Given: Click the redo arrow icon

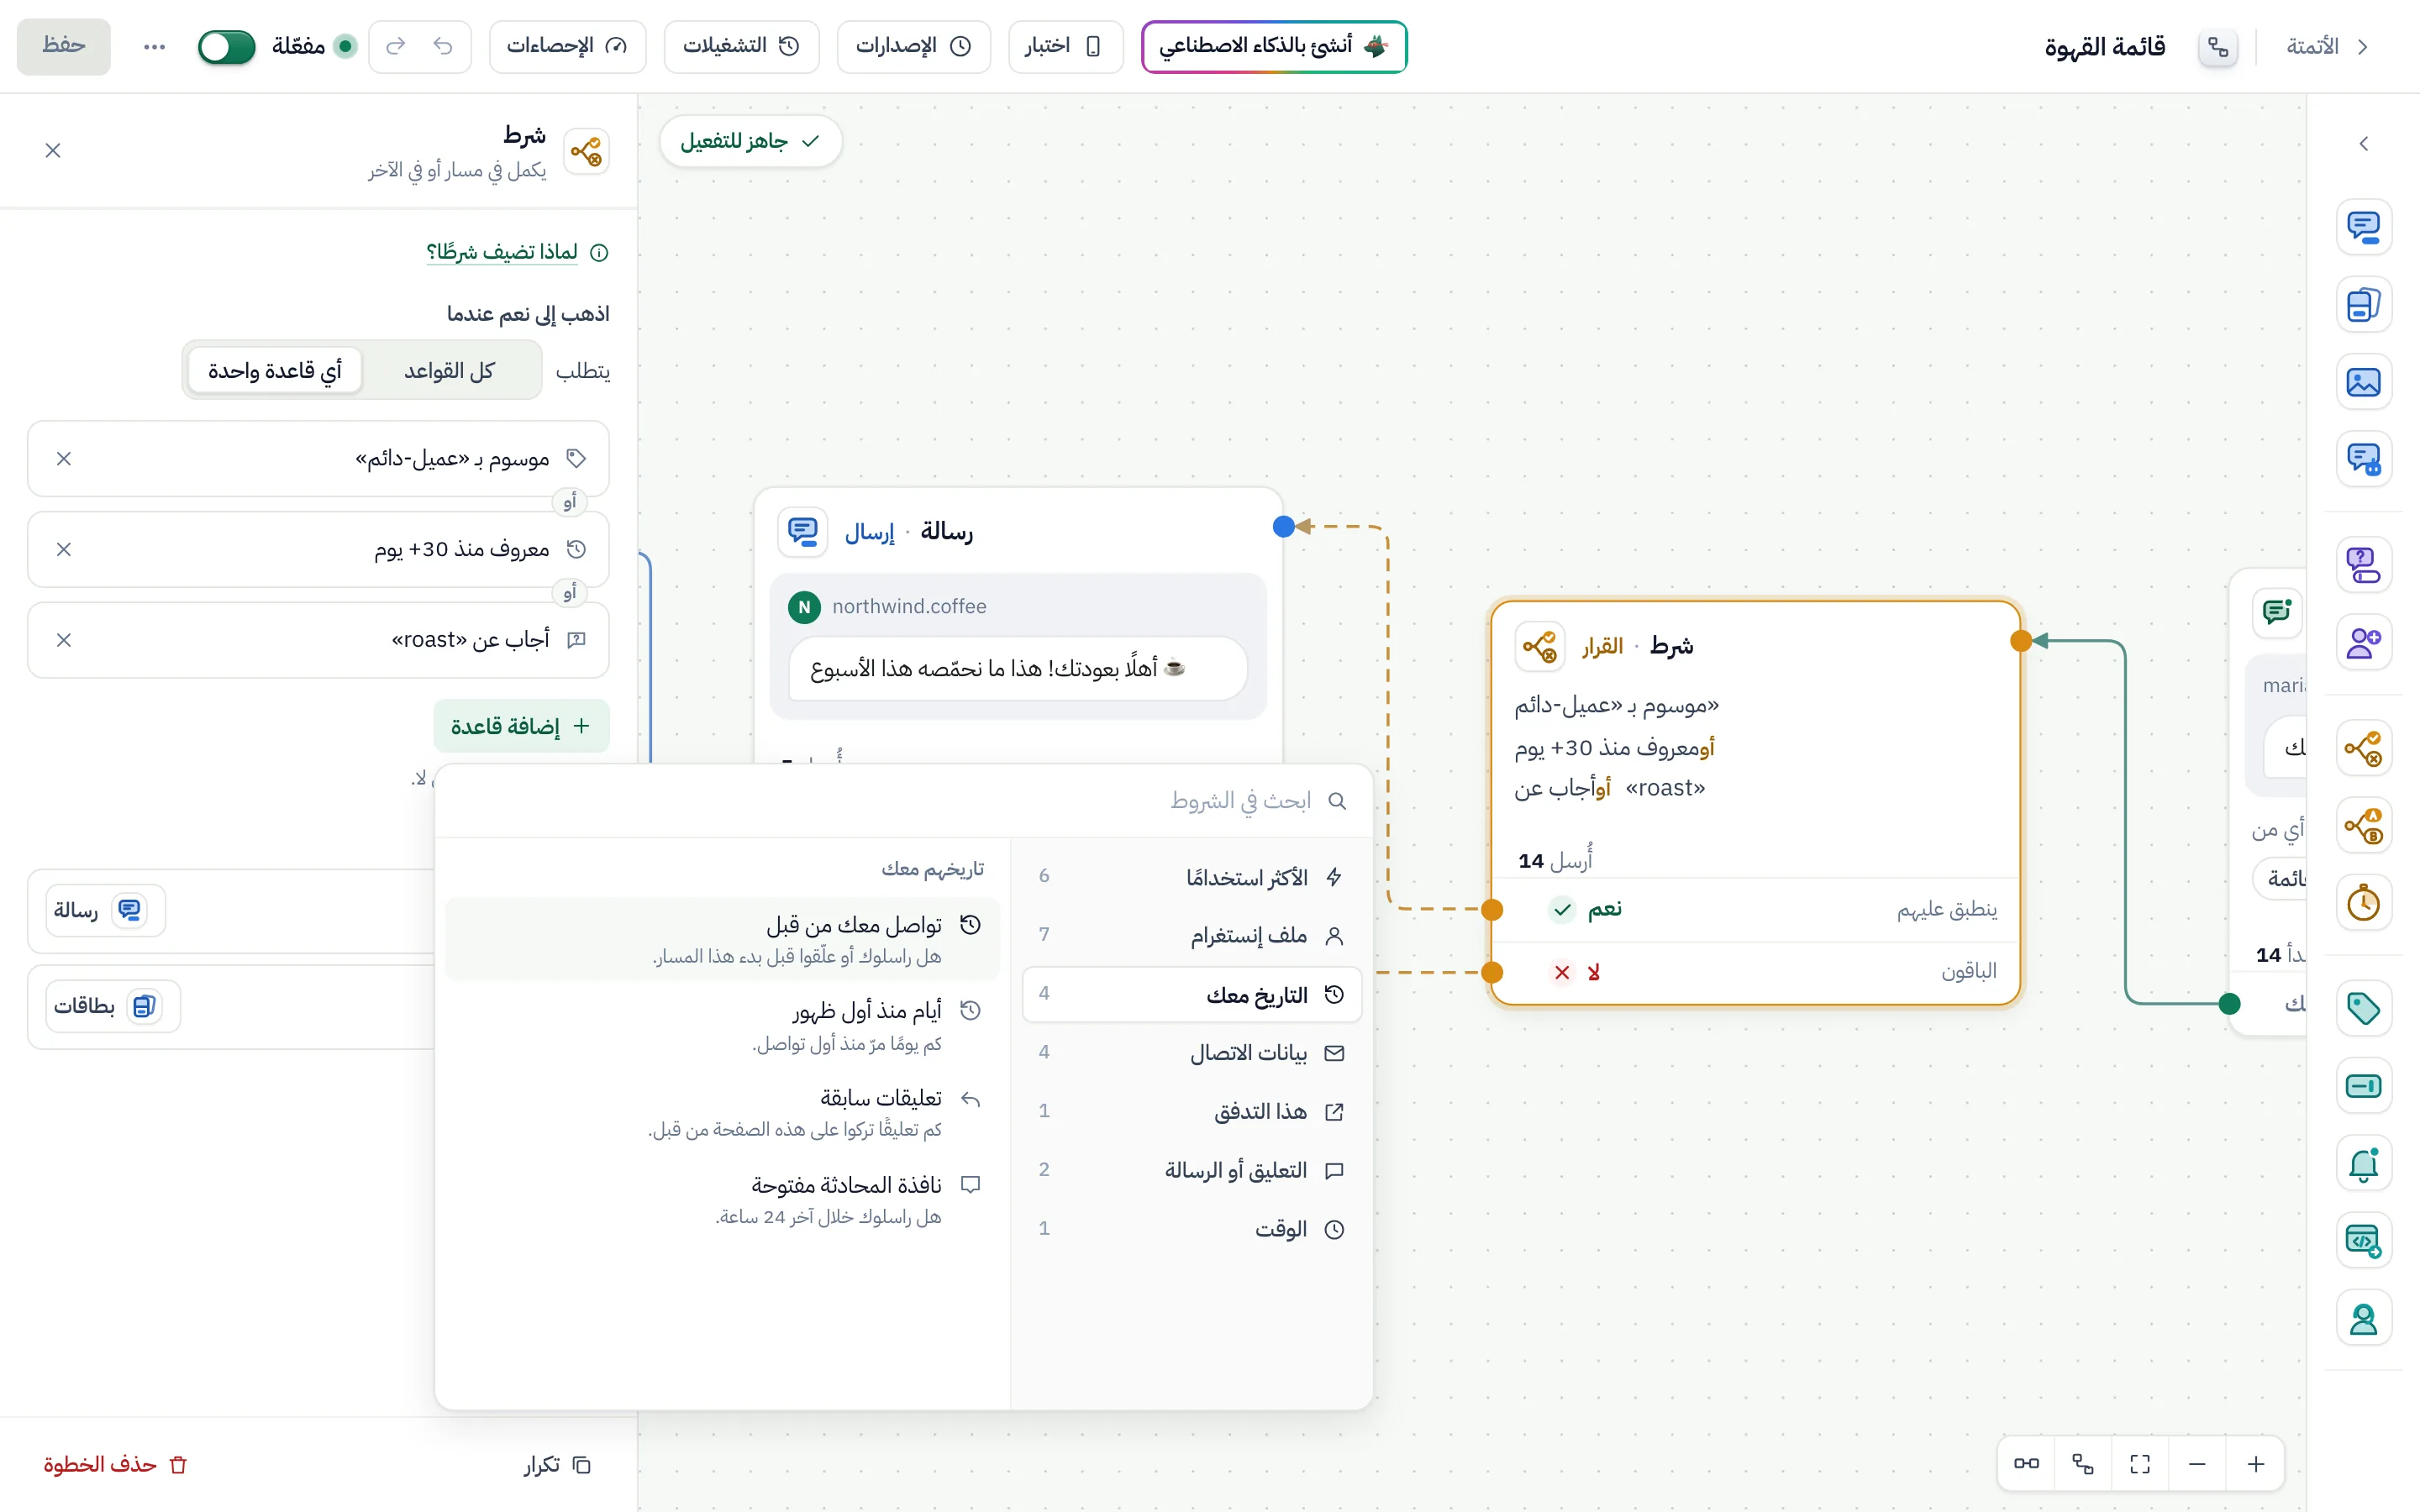Looking at the screenshot, I should (x=396, y=46).
